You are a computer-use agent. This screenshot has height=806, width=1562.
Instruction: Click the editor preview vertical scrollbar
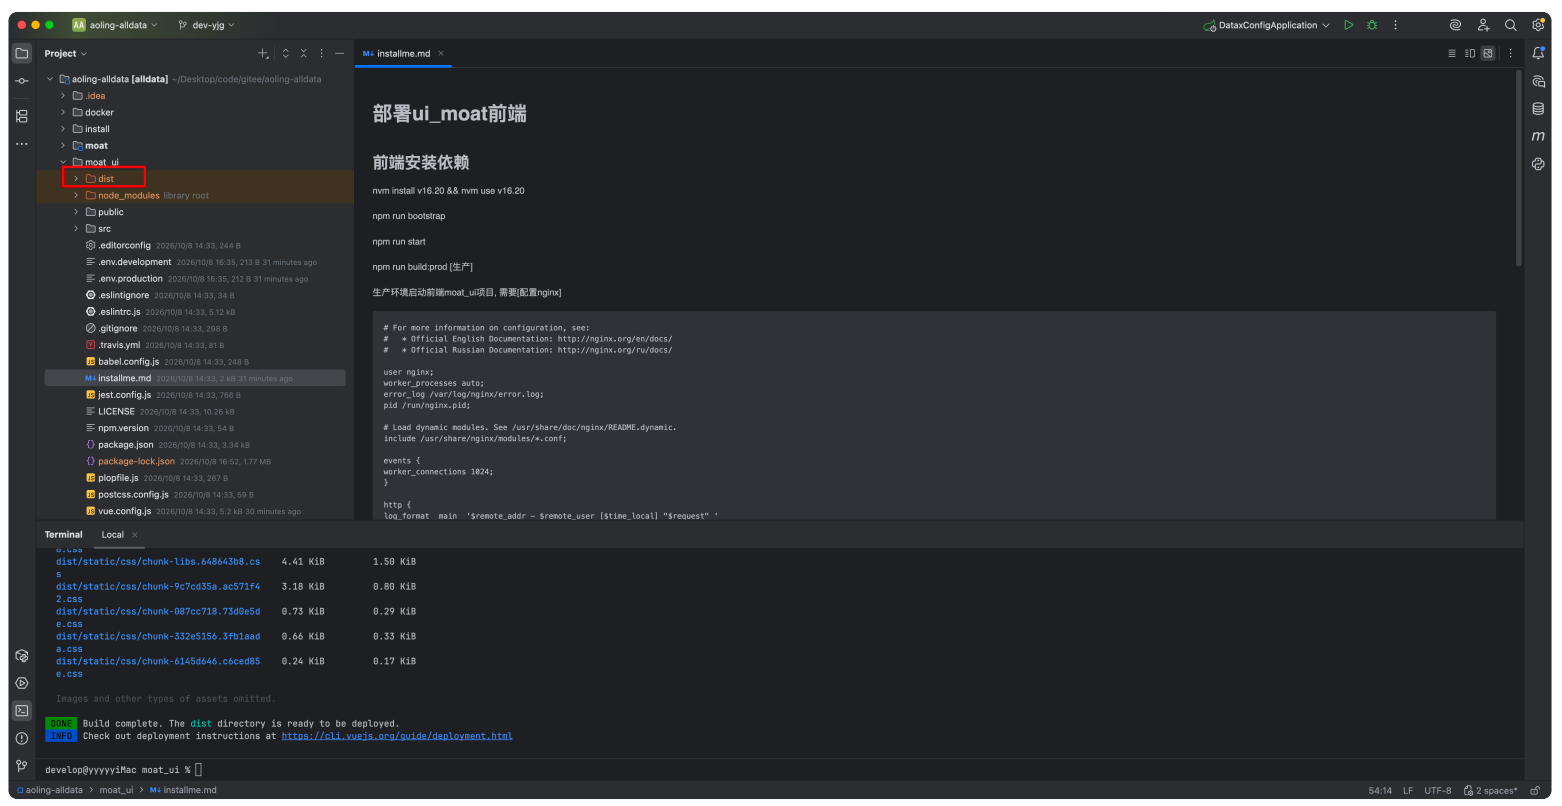pos(1518,168)
